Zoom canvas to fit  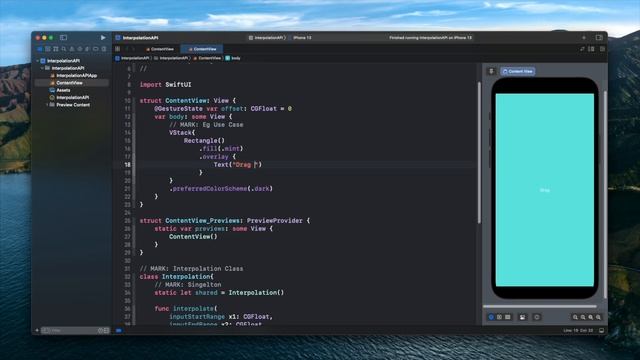click(591, 317)
